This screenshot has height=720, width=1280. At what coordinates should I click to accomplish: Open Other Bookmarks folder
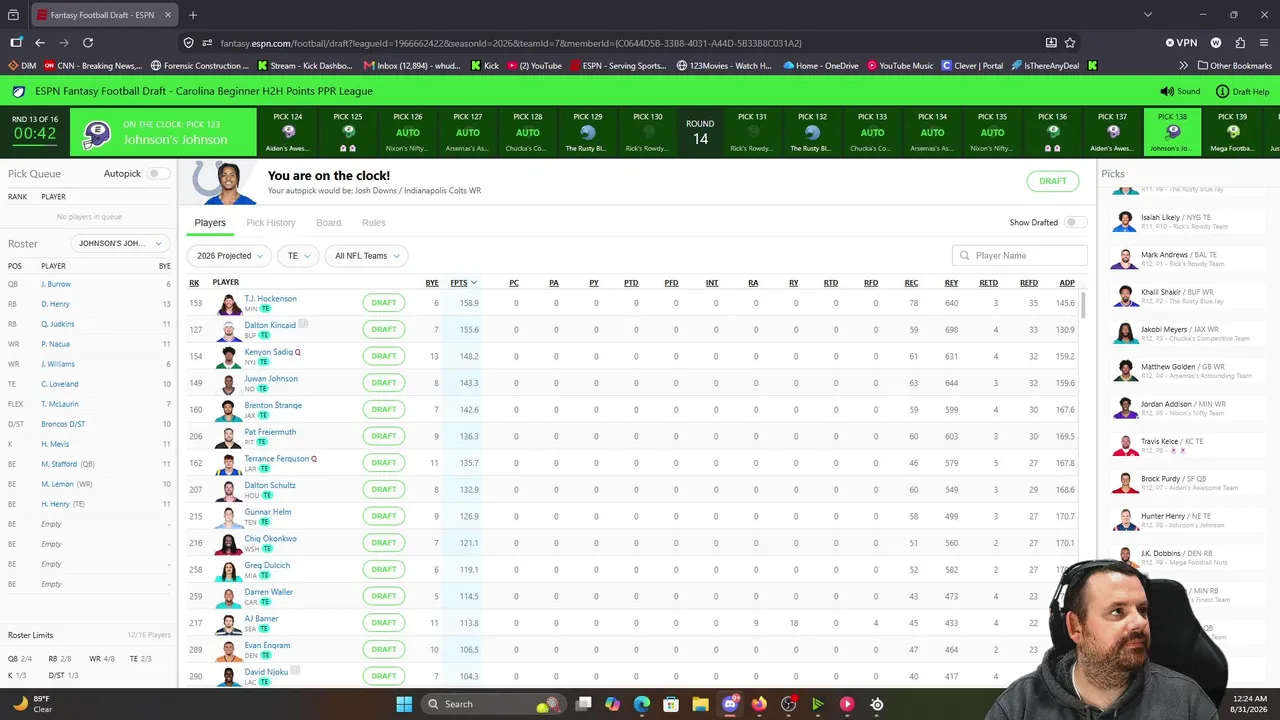[1234, 66]
